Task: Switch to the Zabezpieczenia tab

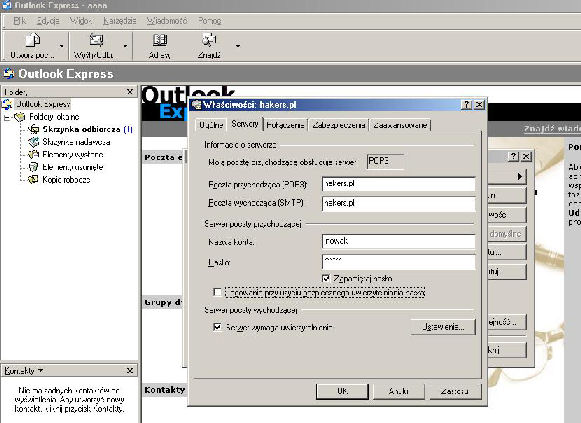Action: tap(339, 125)
